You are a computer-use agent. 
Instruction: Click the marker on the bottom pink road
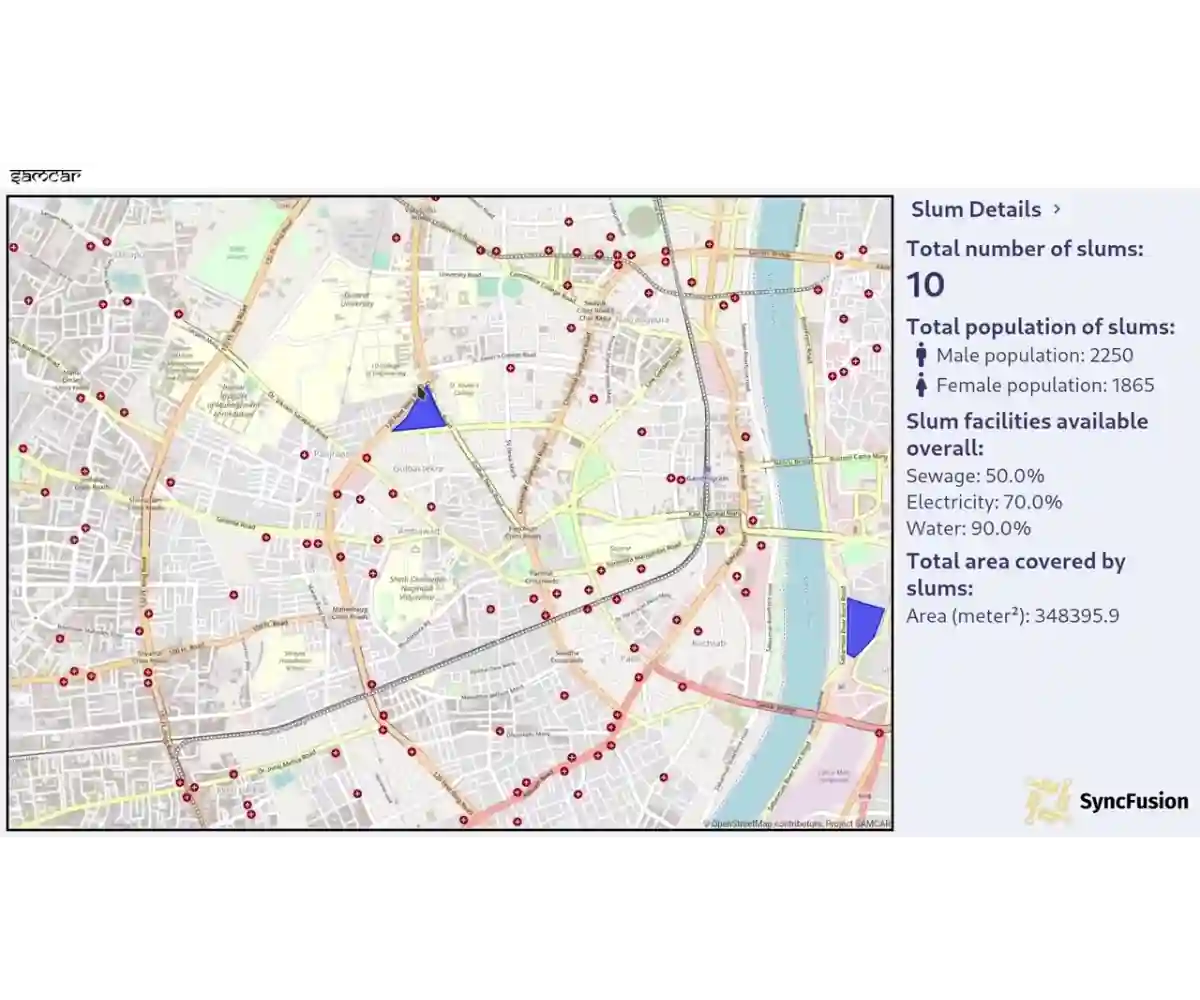point(565,770)
